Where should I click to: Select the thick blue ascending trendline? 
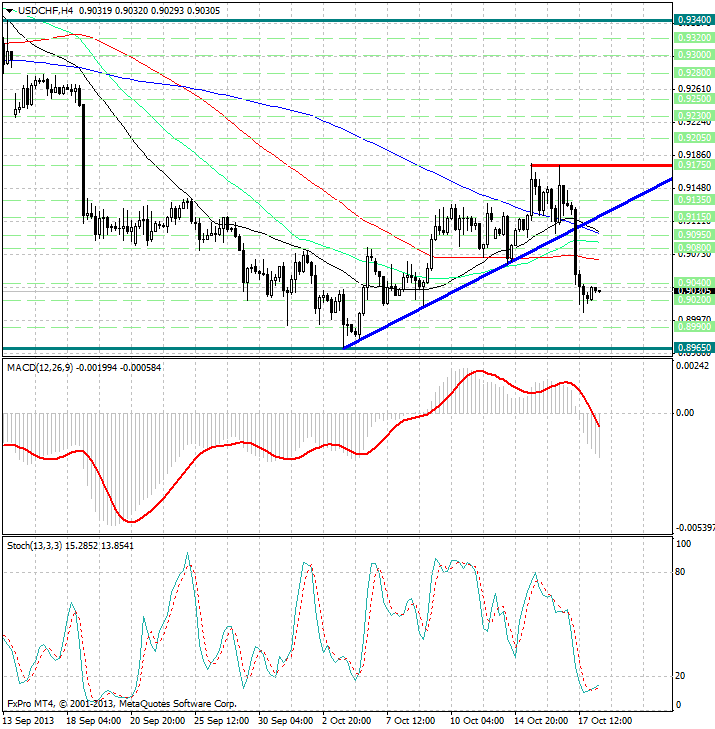508,263
